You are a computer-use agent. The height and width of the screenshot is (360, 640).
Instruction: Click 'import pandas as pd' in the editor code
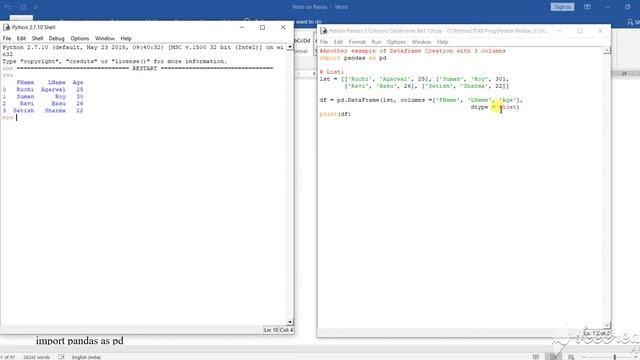click(x=353, y=58)
